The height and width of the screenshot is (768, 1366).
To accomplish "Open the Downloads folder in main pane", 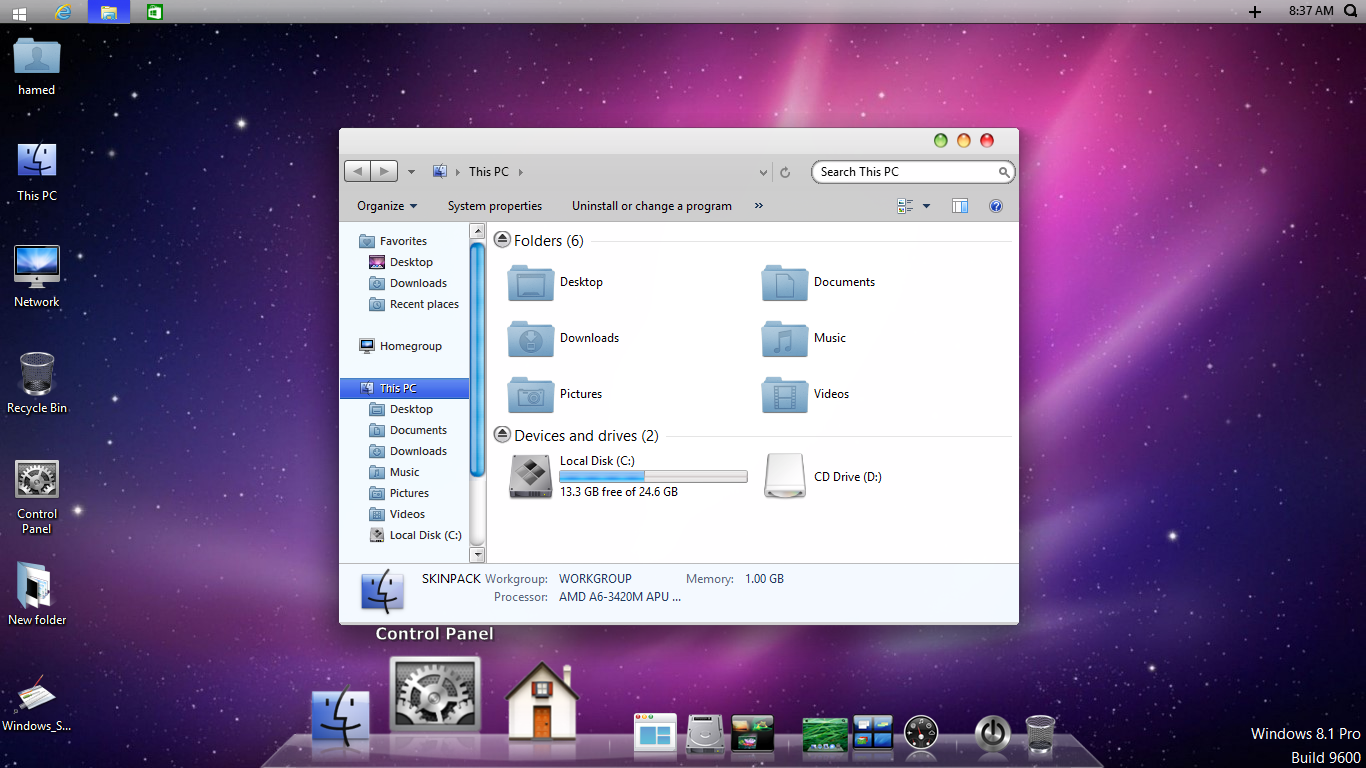I will (564, 338).
